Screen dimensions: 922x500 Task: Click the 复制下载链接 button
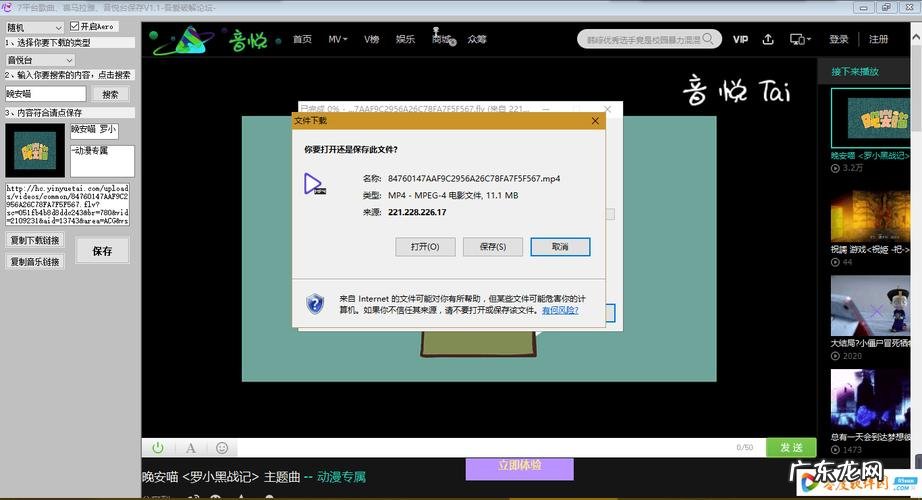click(x=35, y=241)
